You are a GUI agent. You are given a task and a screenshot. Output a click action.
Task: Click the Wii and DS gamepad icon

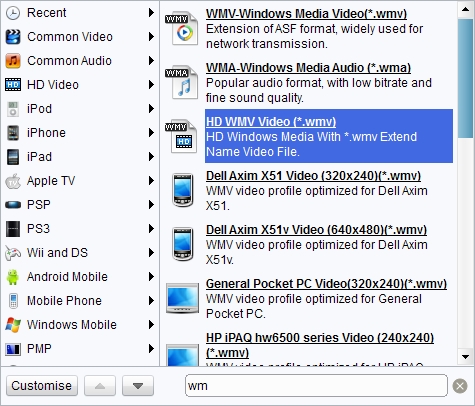(x=13, y=253)
